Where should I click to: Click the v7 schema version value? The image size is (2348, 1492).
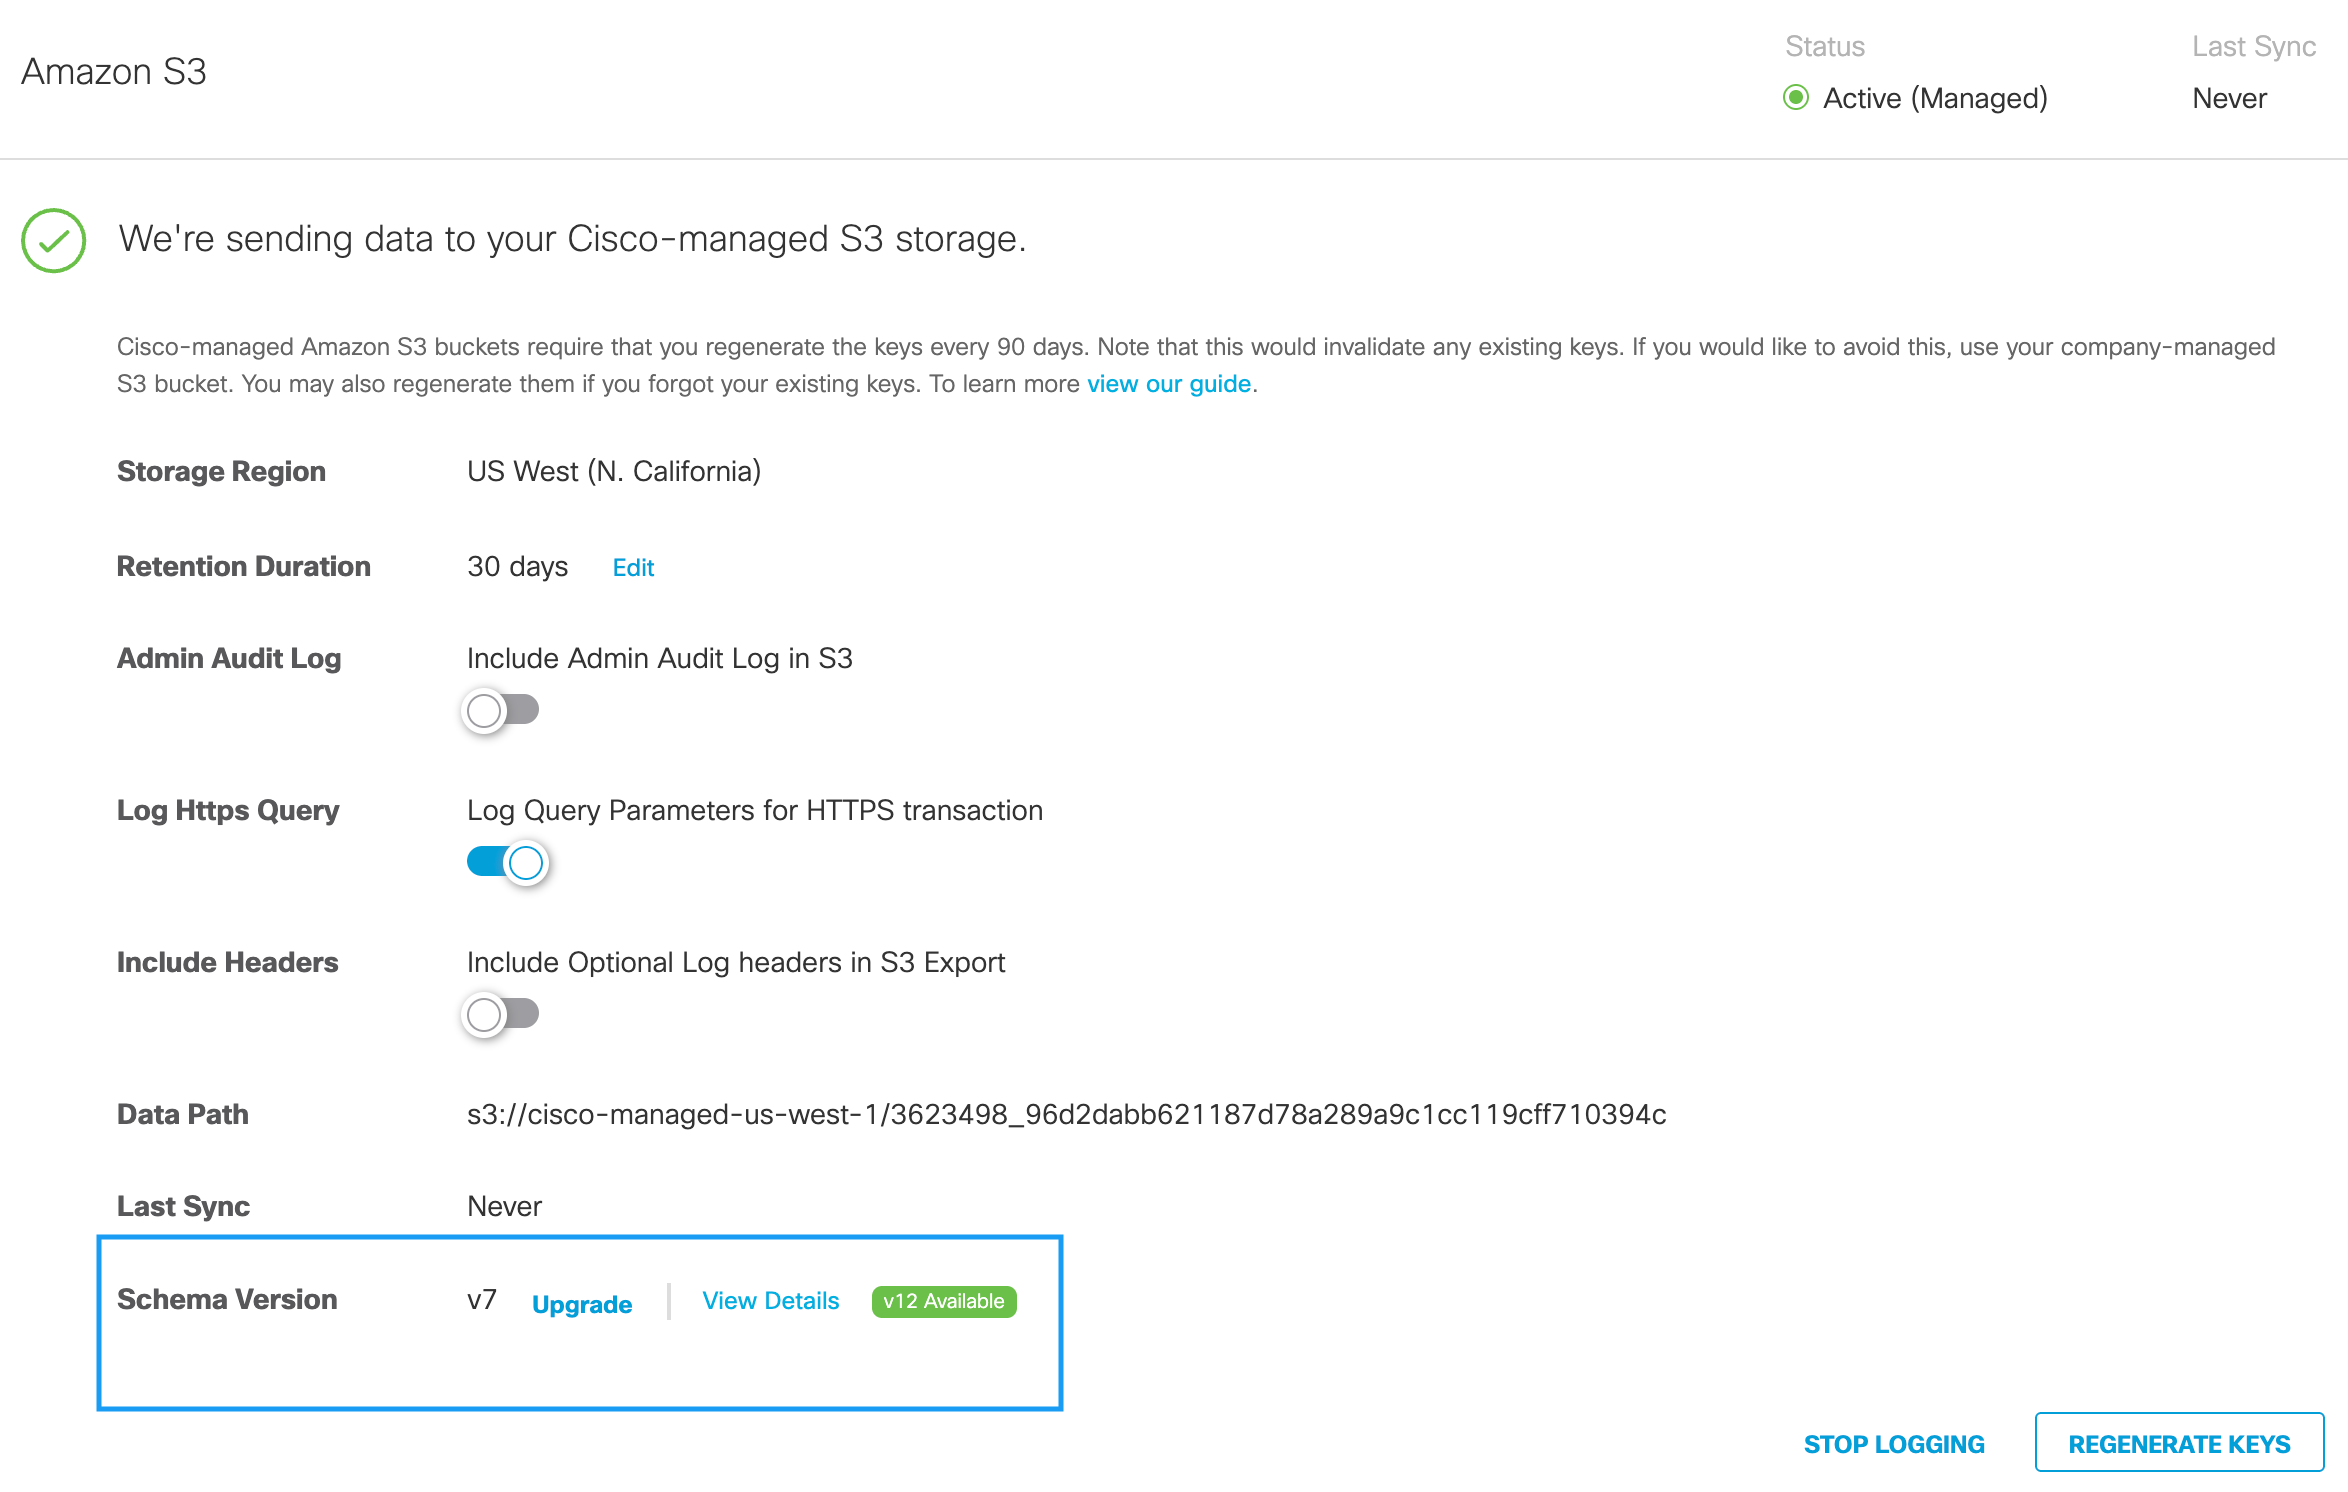pos(482,1300)
